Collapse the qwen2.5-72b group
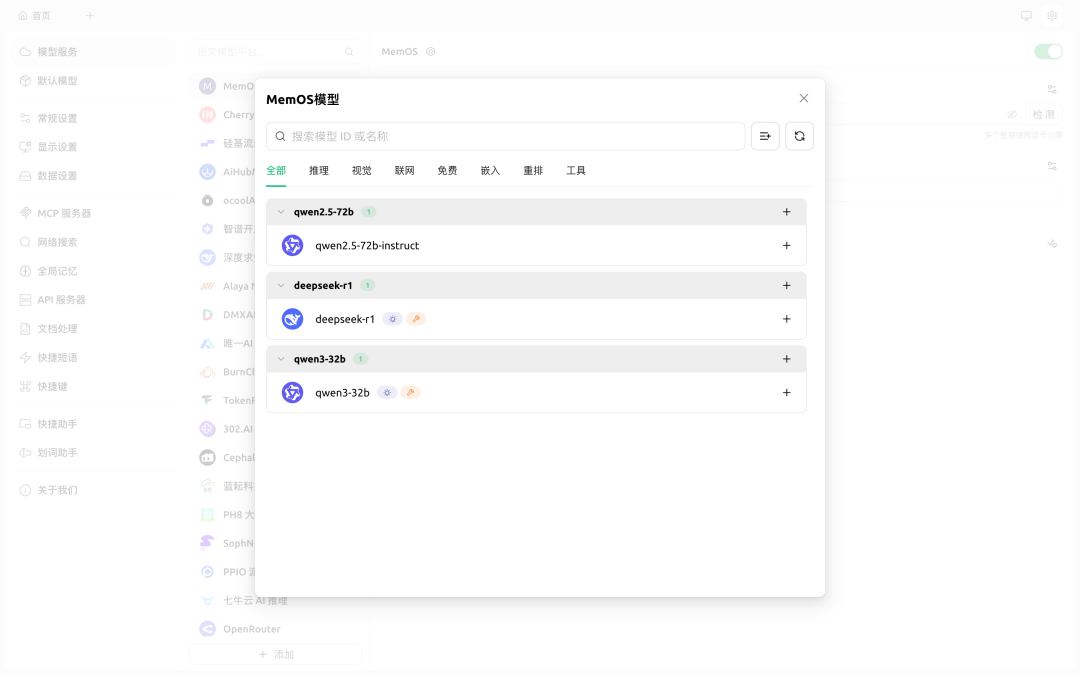Screen dimensions: 1080x675 pos(281,212)
